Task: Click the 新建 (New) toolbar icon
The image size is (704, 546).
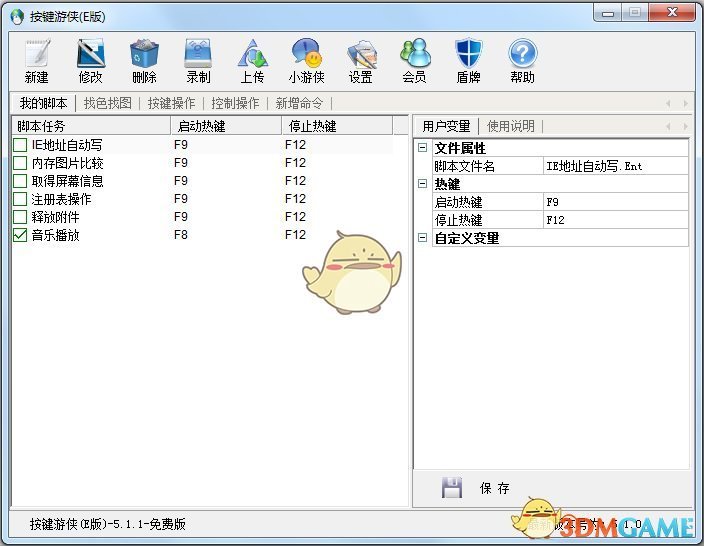Action: [37, 62]
